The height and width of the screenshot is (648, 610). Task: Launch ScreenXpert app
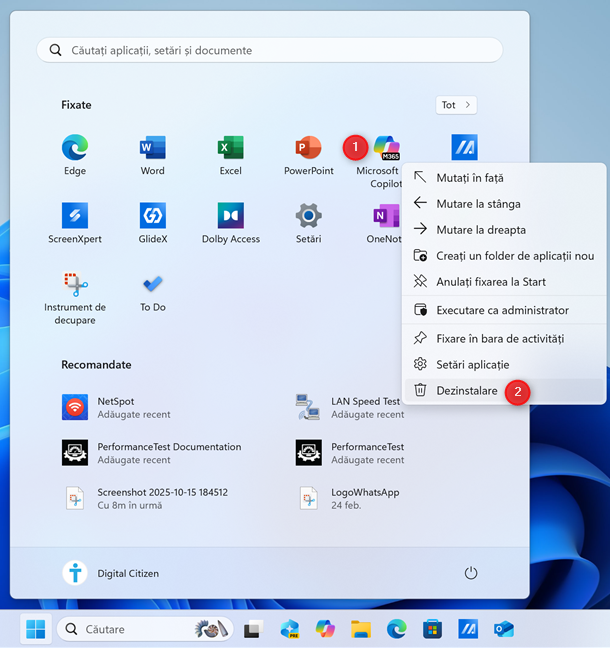pos(75,223)
